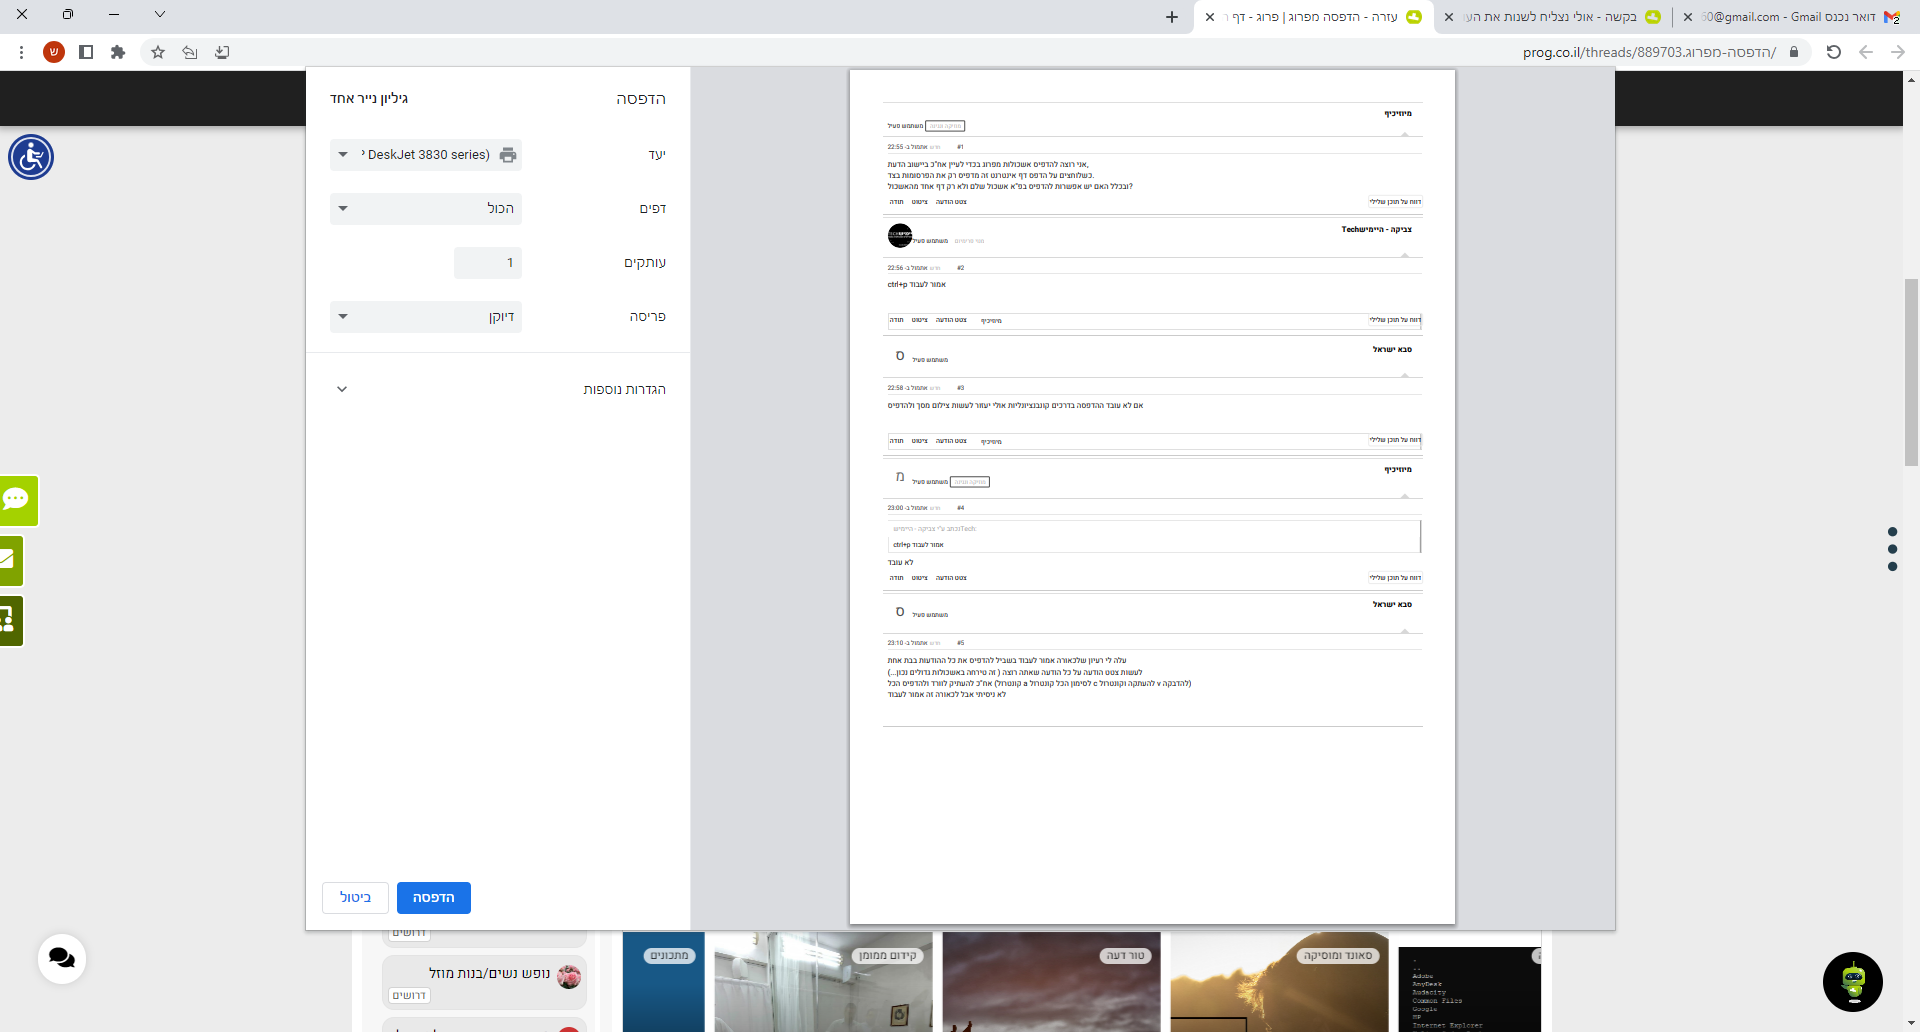Close the 'עזרה - הדפסה מפרום' tab

1210,17
